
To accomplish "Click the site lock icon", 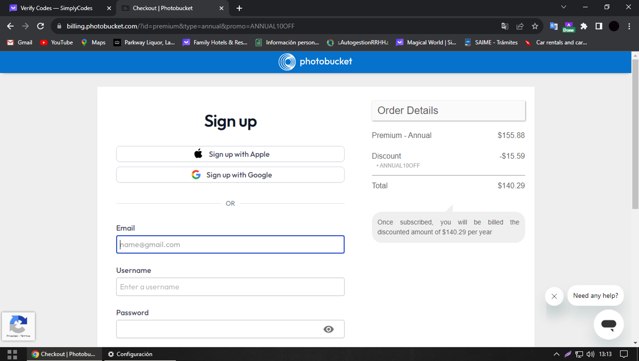I will (x=59, y=26).
